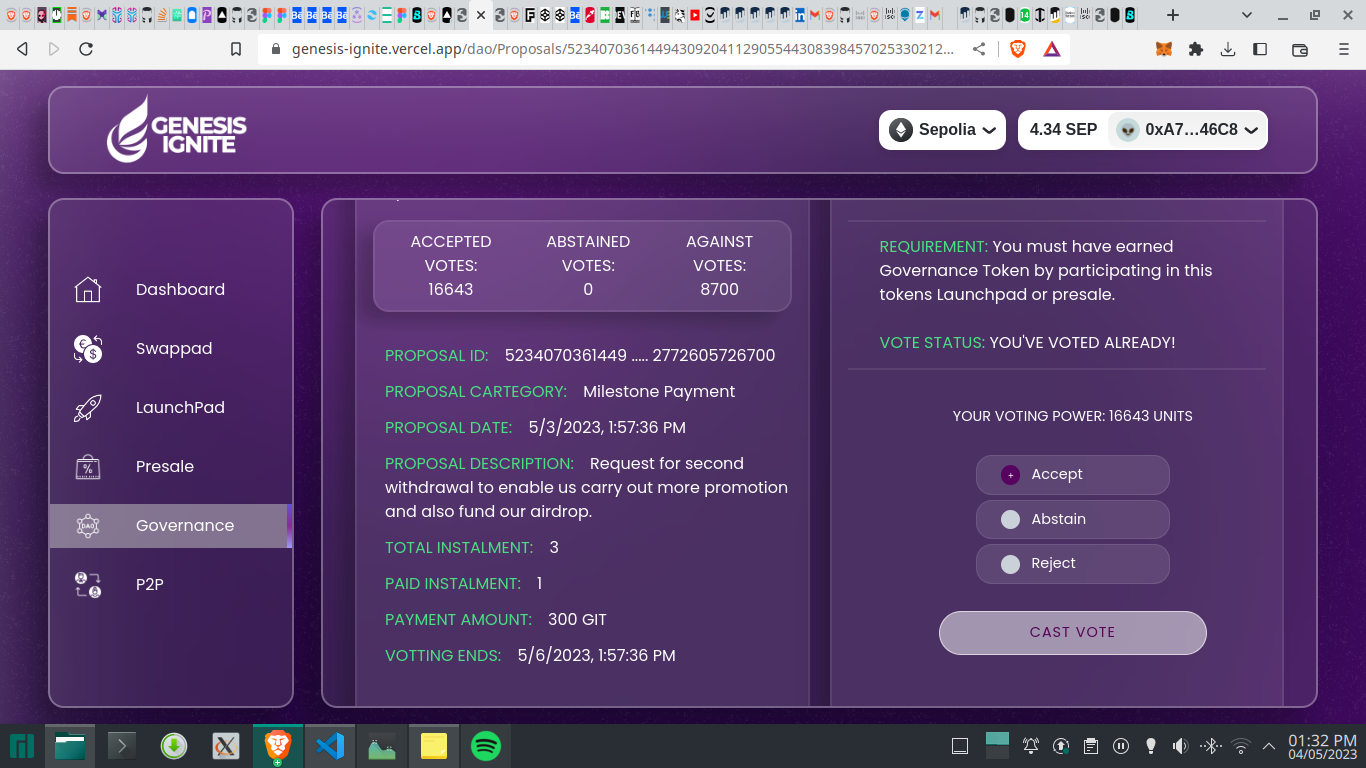Expand the 0xA7...46C8 account dropdown
The image size is (1366, 768).
(1188, 130)
